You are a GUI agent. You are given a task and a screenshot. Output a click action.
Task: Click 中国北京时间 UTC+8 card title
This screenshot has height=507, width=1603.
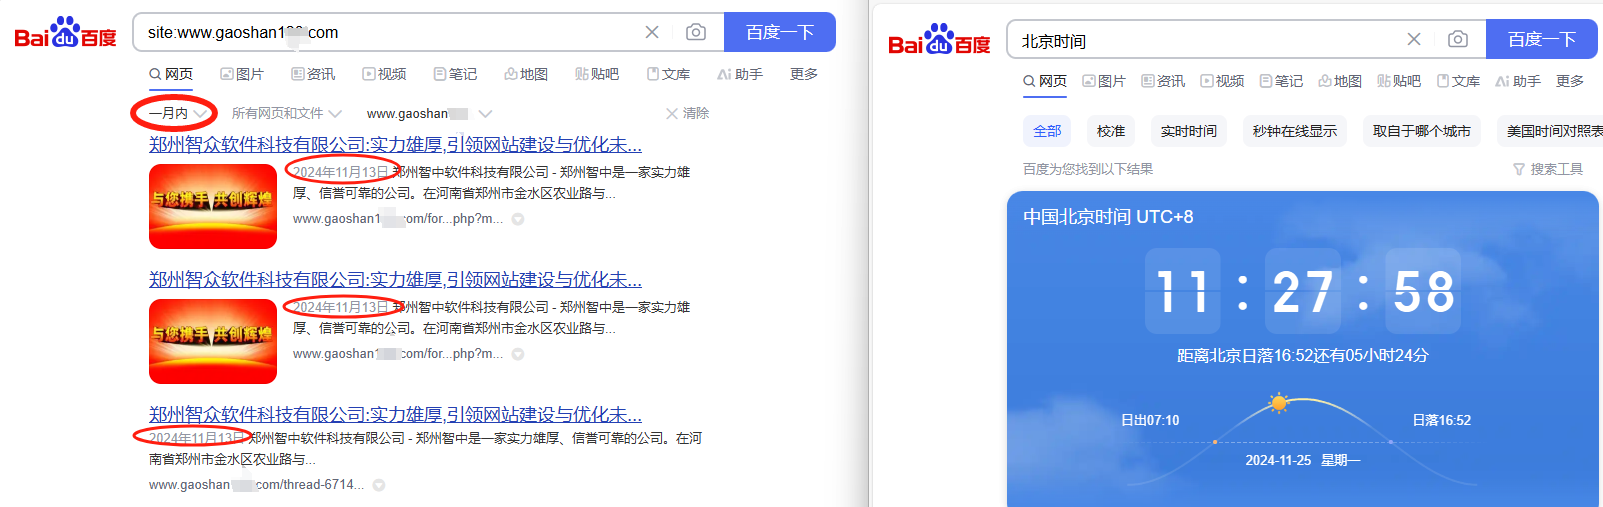click(1108, 217)
